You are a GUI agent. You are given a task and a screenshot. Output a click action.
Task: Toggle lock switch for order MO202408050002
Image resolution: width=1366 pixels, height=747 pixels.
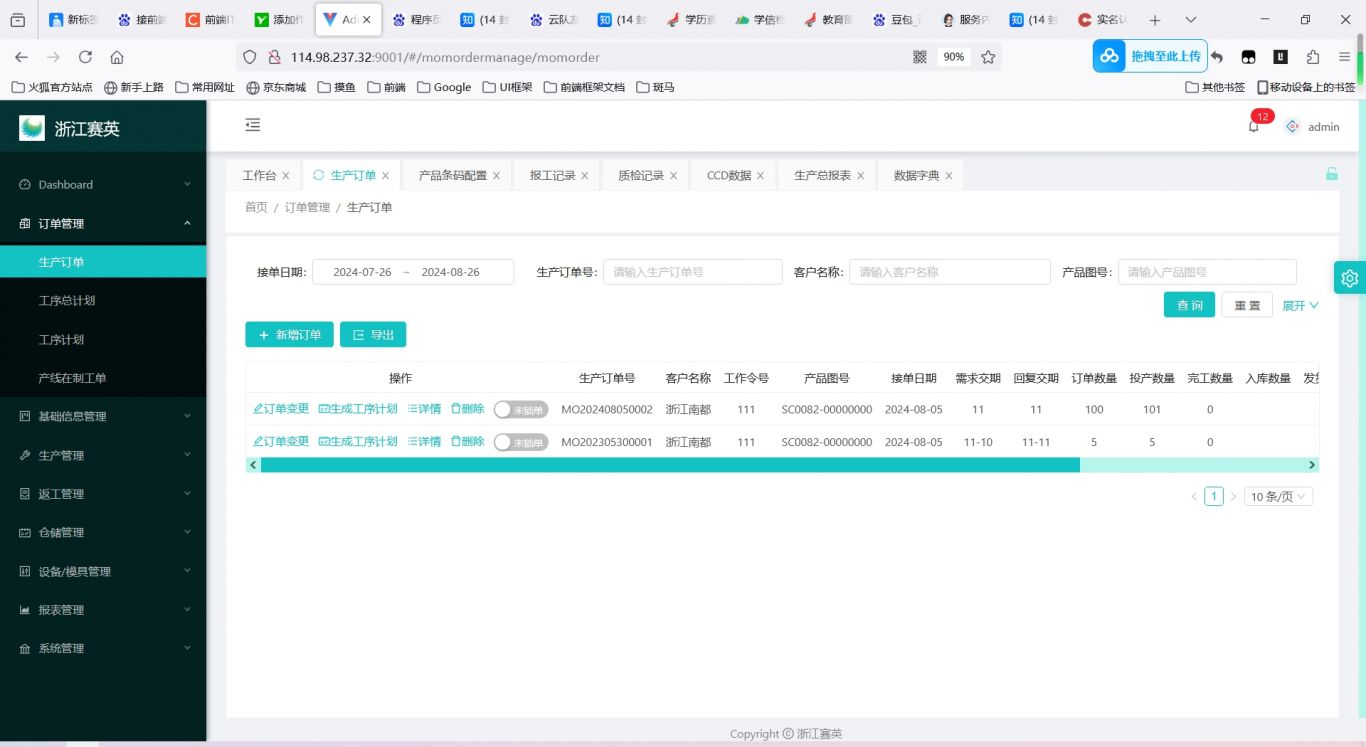[x=521, y=410]
